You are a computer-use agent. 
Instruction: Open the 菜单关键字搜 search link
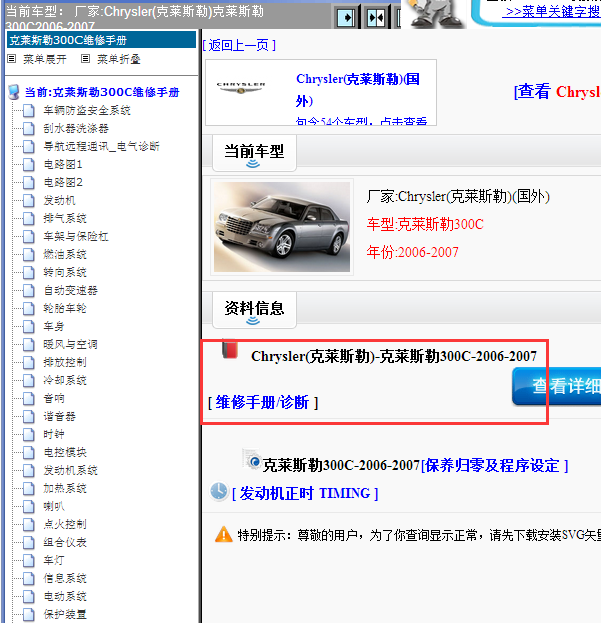(x=553, y=11)
